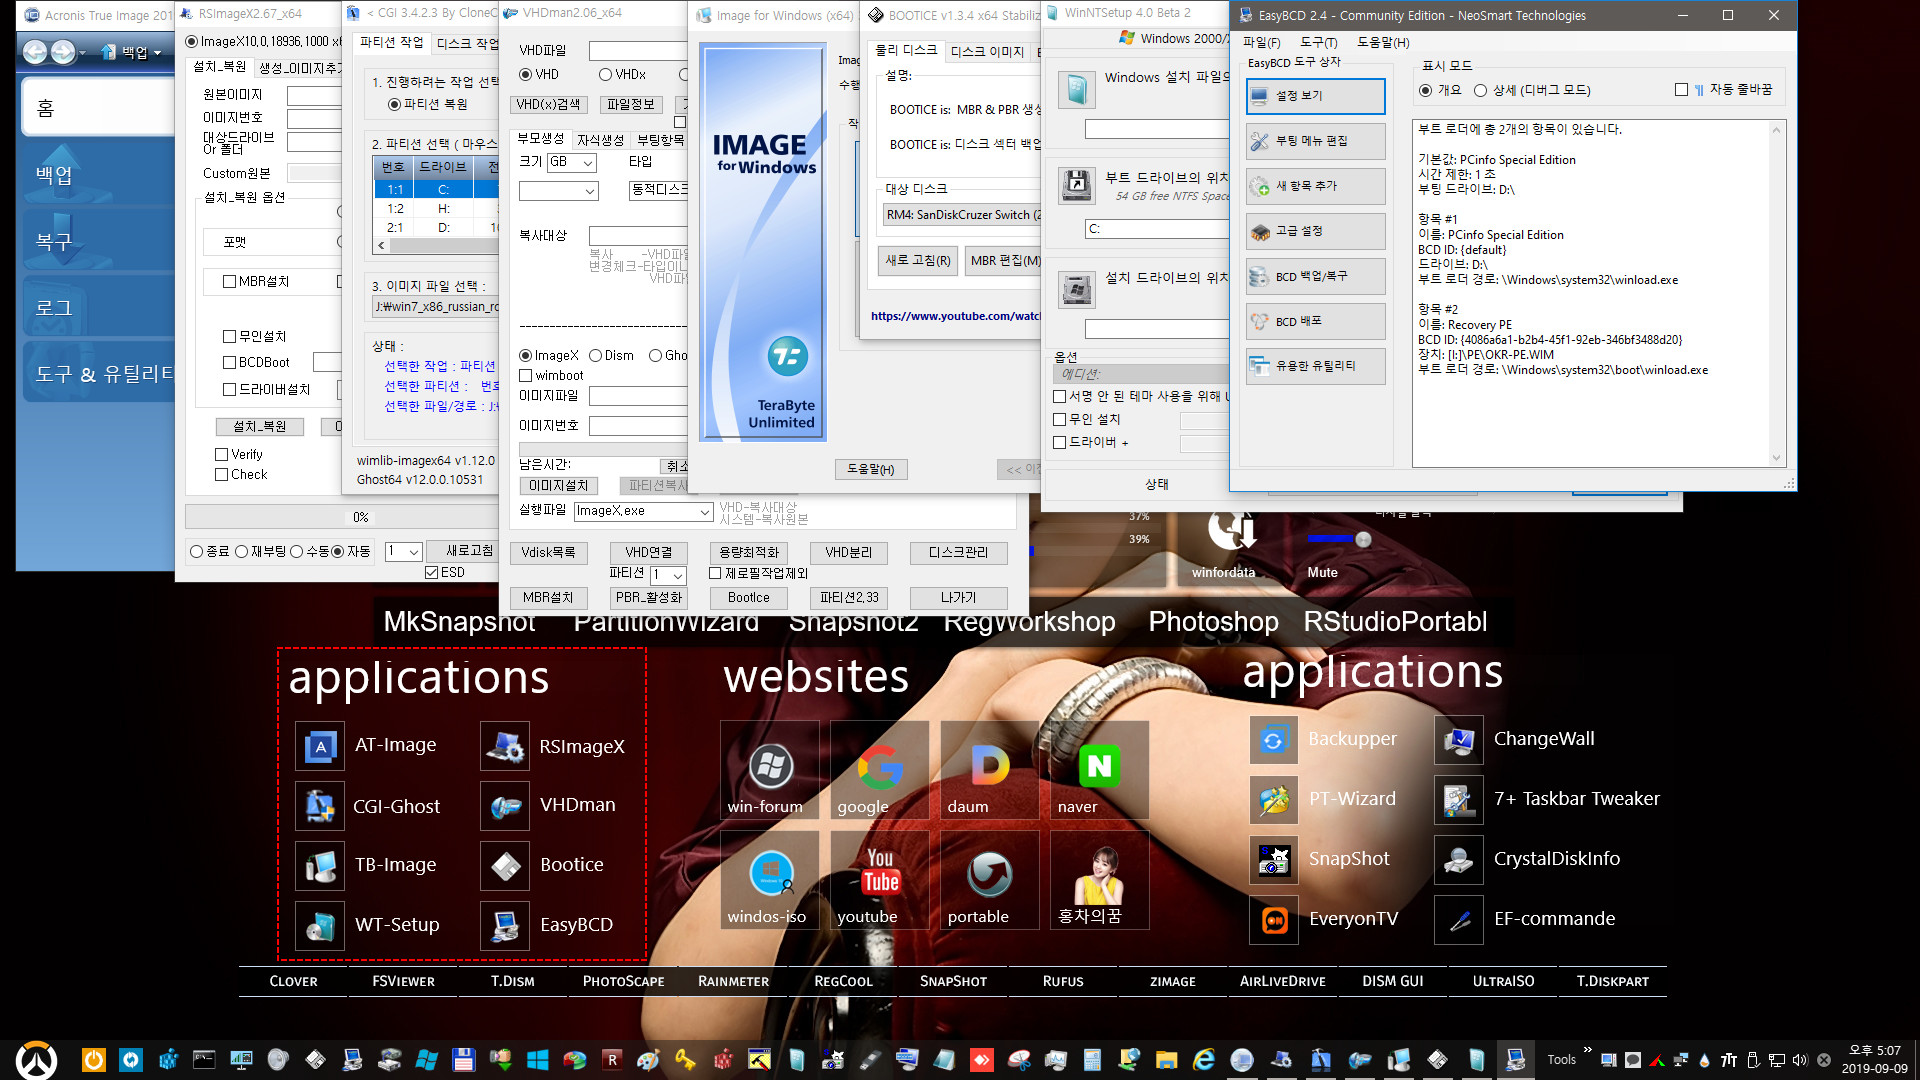The image size is (1920, 1080).
Task: Open CrystalDiskInfo launcher icon
Action: (1459, 860)
